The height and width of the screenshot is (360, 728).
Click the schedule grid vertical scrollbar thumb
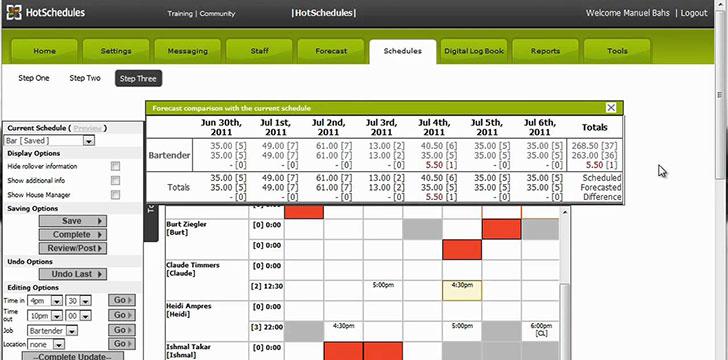[x=565, y=321]
